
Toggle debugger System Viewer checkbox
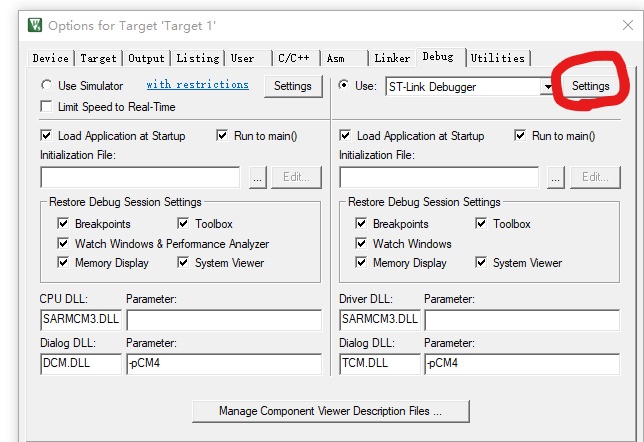click(481, 262)
